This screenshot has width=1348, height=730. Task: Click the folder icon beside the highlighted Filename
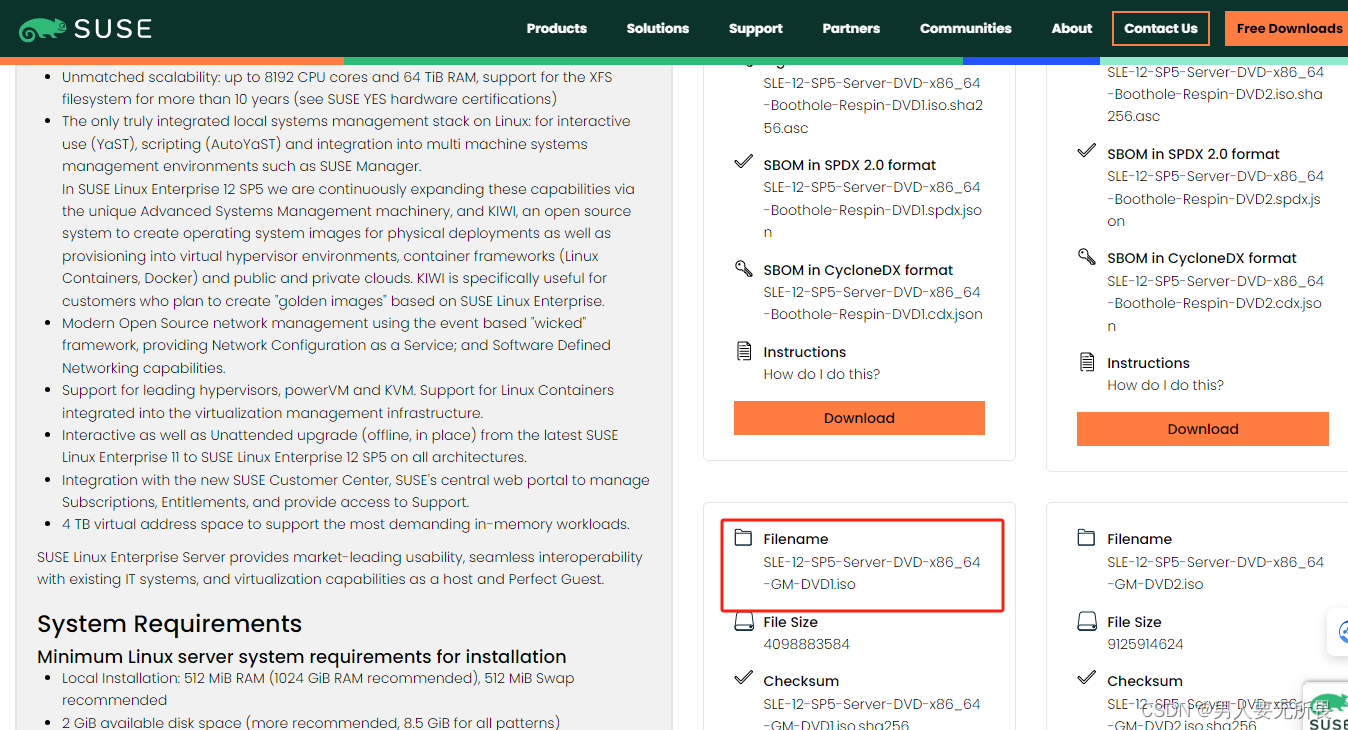pos(744,537)
